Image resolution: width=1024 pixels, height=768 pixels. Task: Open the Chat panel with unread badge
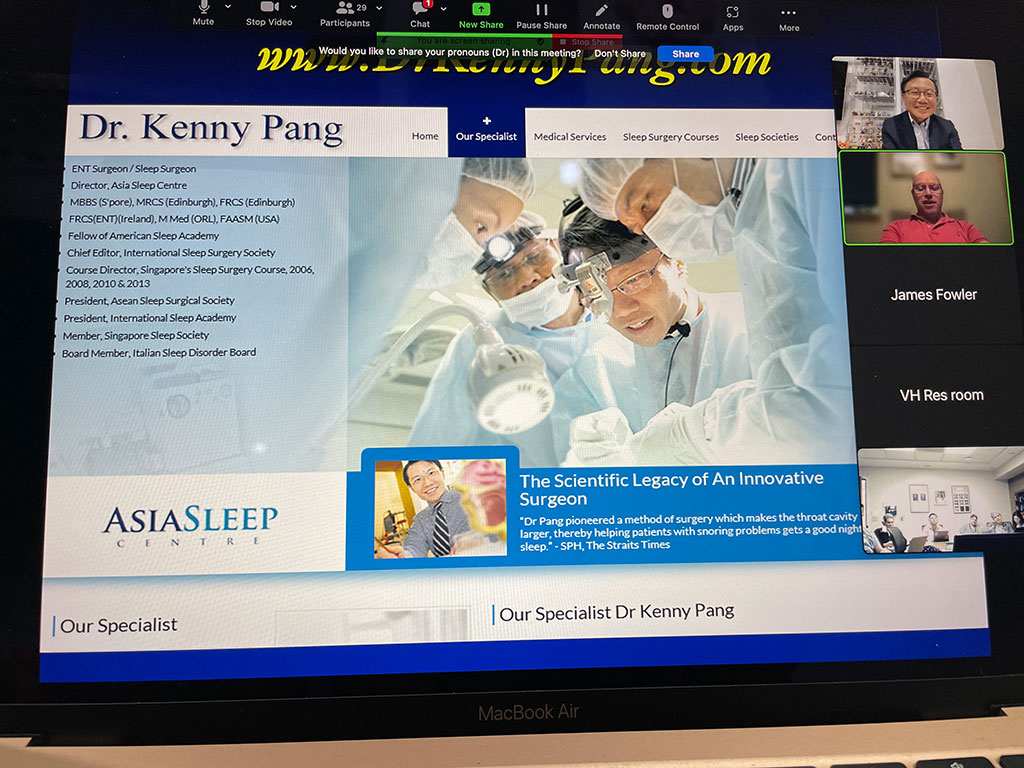[x=420, y=14]
